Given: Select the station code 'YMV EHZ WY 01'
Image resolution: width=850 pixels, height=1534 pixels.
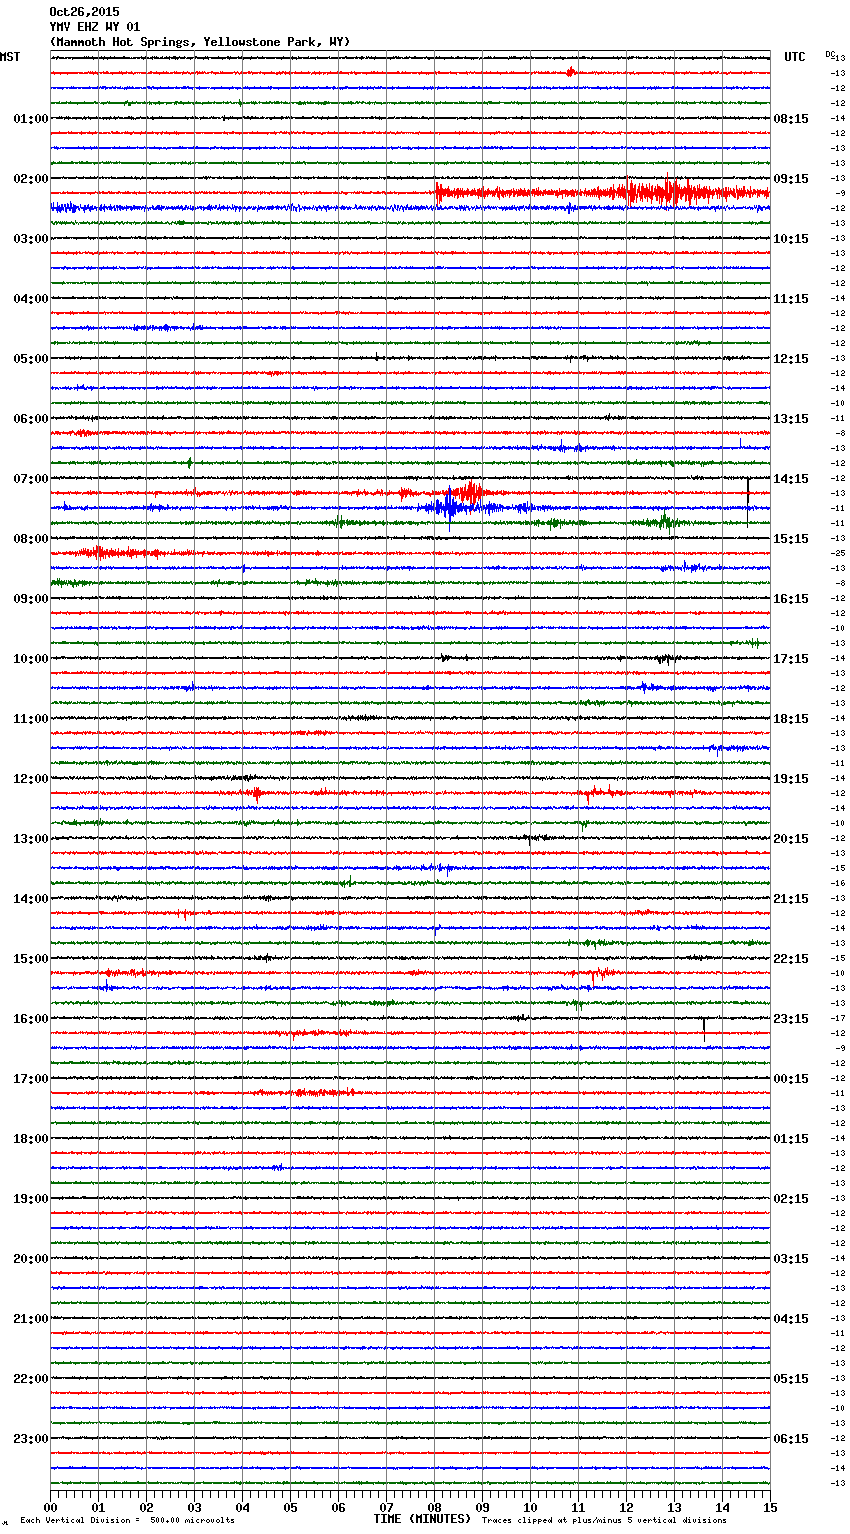Looking at the screenshot, I should point(95,27).
